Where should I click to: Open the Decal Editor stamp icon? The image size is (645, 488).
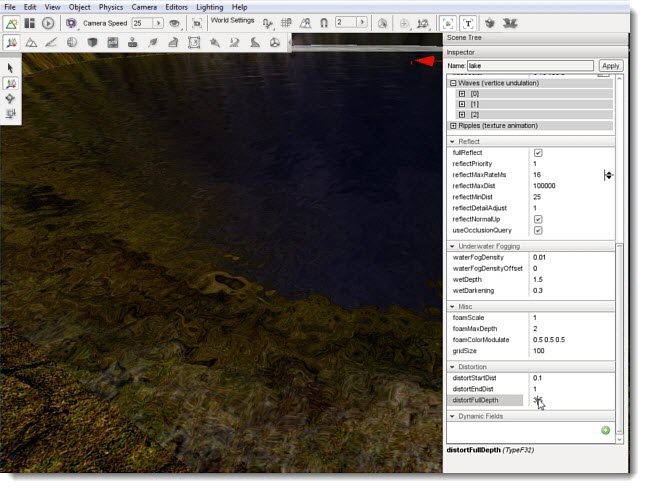(x=132, y=42)
